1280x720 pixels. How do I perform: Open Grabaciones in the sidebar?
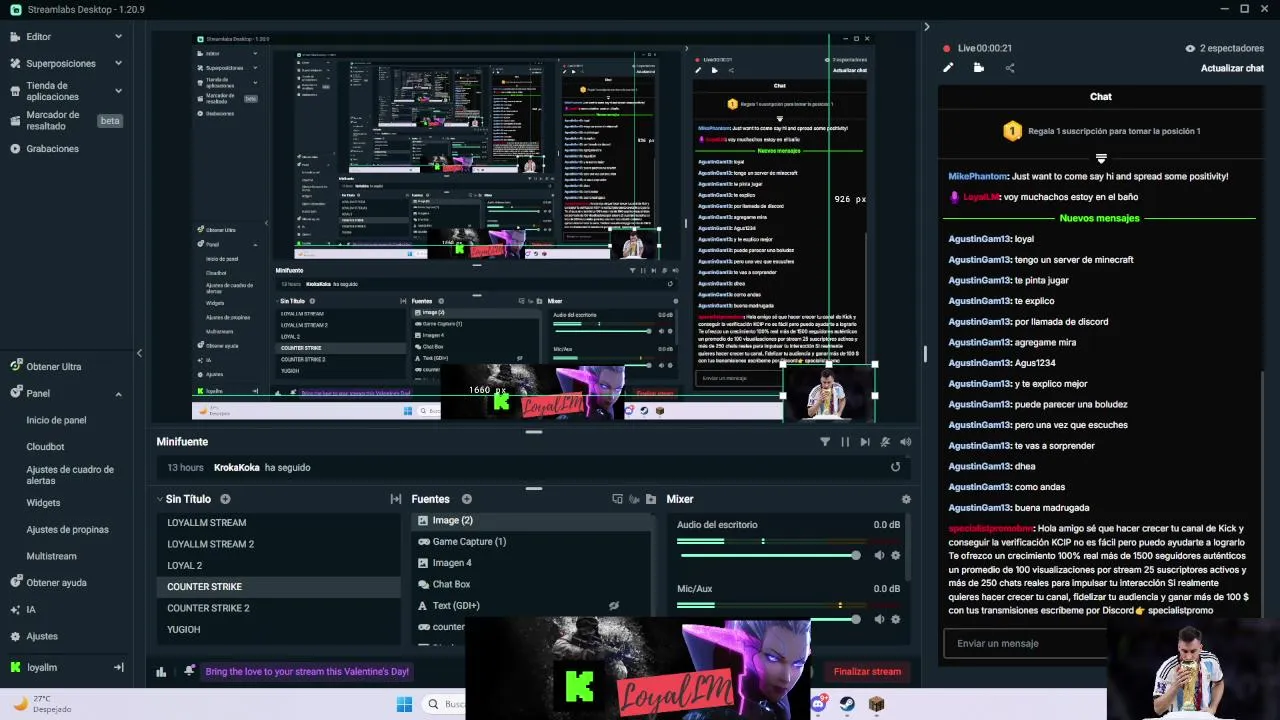click(x=52, y=149)
